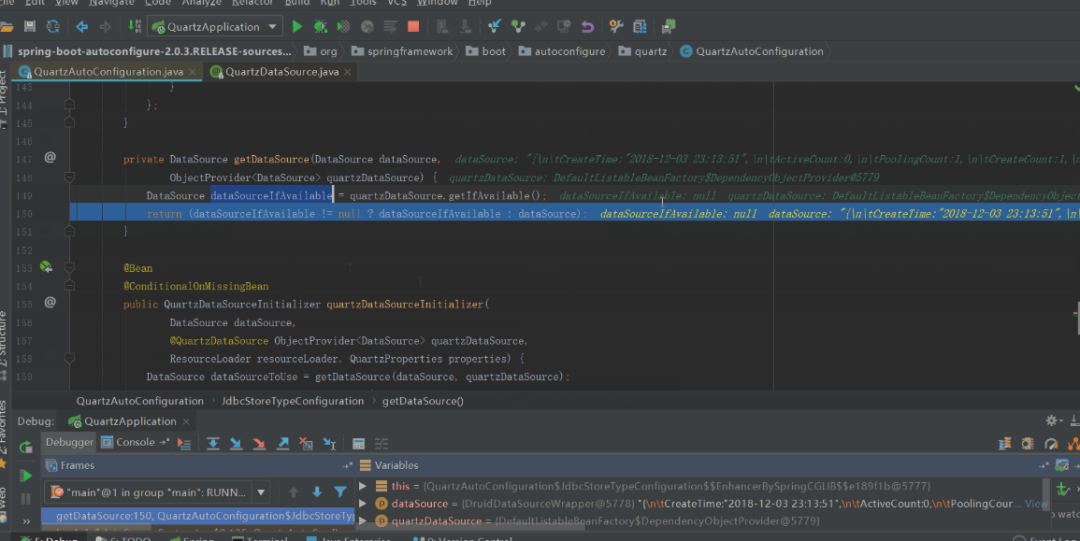The width and height of the screenshot is (1080, 541).
Task: Click the bean gutter icon at line 153
Action: click(45, 267)
